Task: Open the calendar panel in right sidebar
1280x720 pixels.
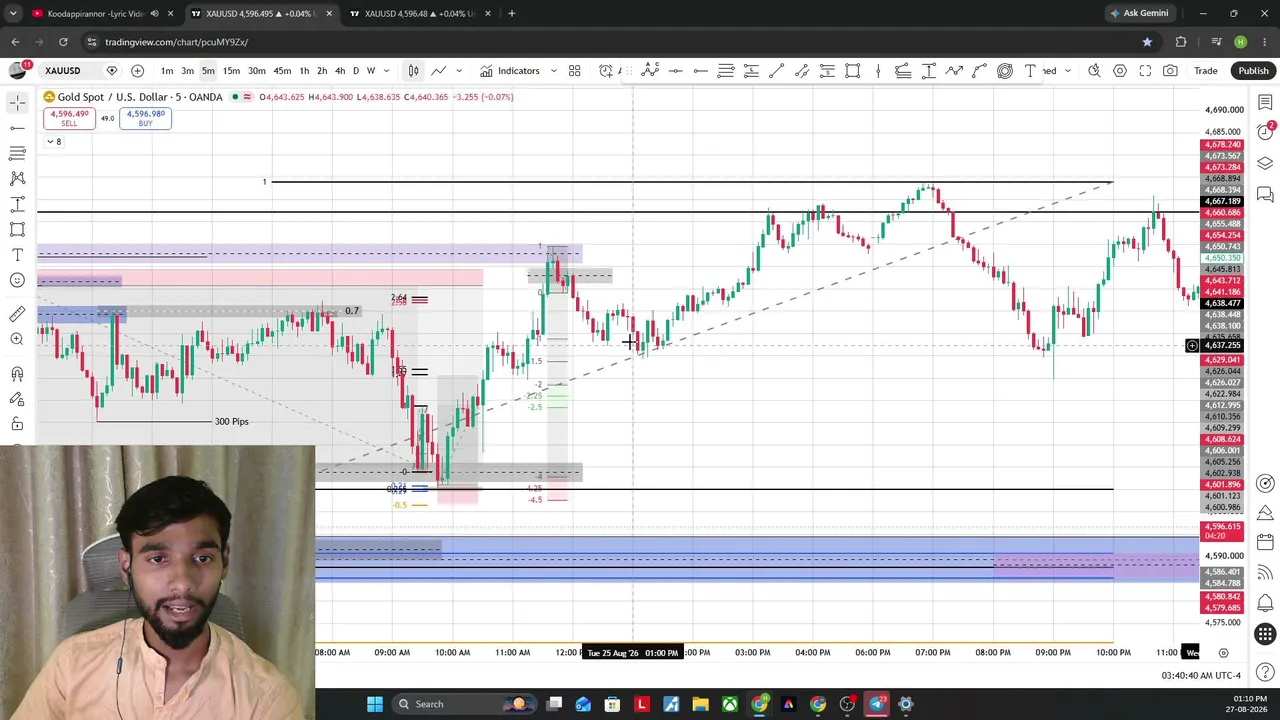Action: coord(1265,542)
